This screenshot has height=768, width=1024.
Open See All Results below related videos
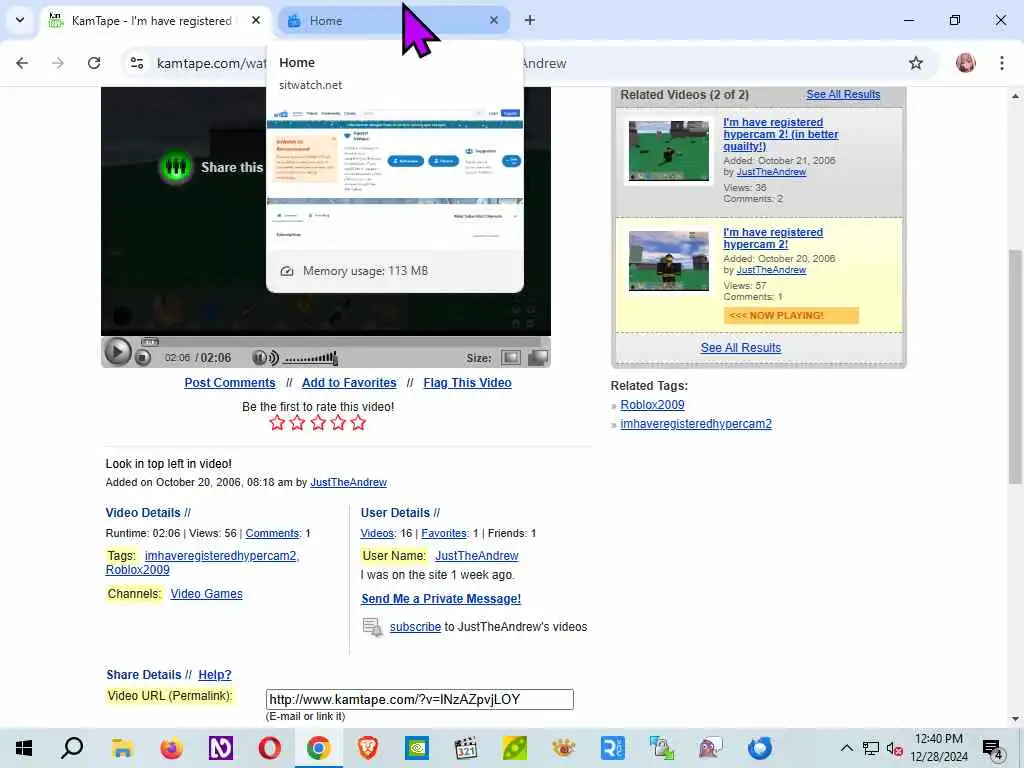[x=741, y=347]
